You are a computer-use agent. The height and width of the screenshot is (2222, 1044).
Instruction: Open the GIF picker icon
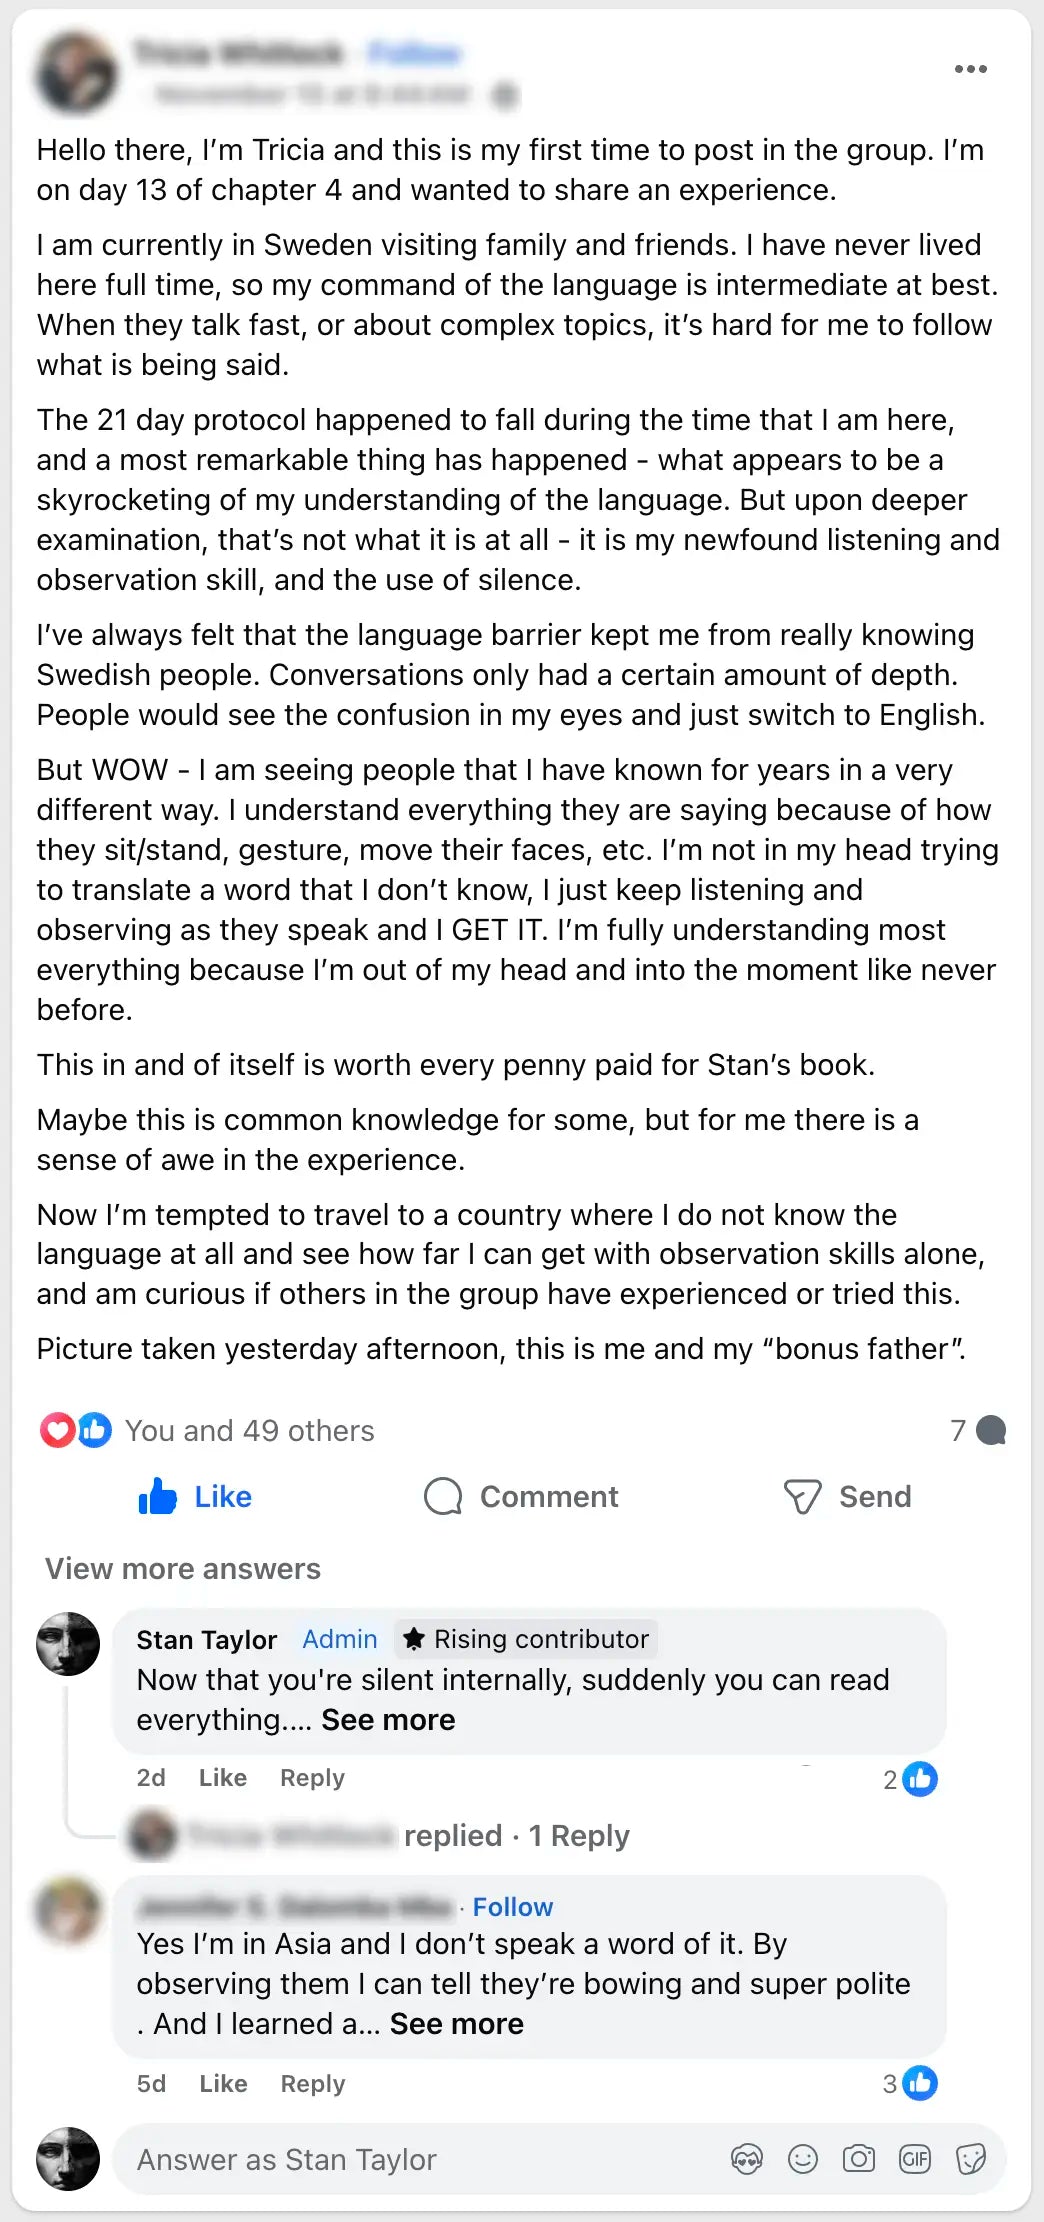click(915, 2159)
